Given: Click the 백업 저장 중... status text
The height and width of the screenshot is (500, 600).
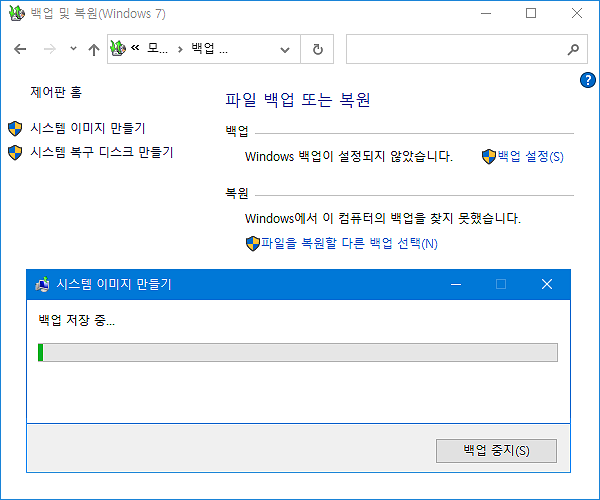Looking at the screenshot, I should pyautogui.click(x=76, y=320).
